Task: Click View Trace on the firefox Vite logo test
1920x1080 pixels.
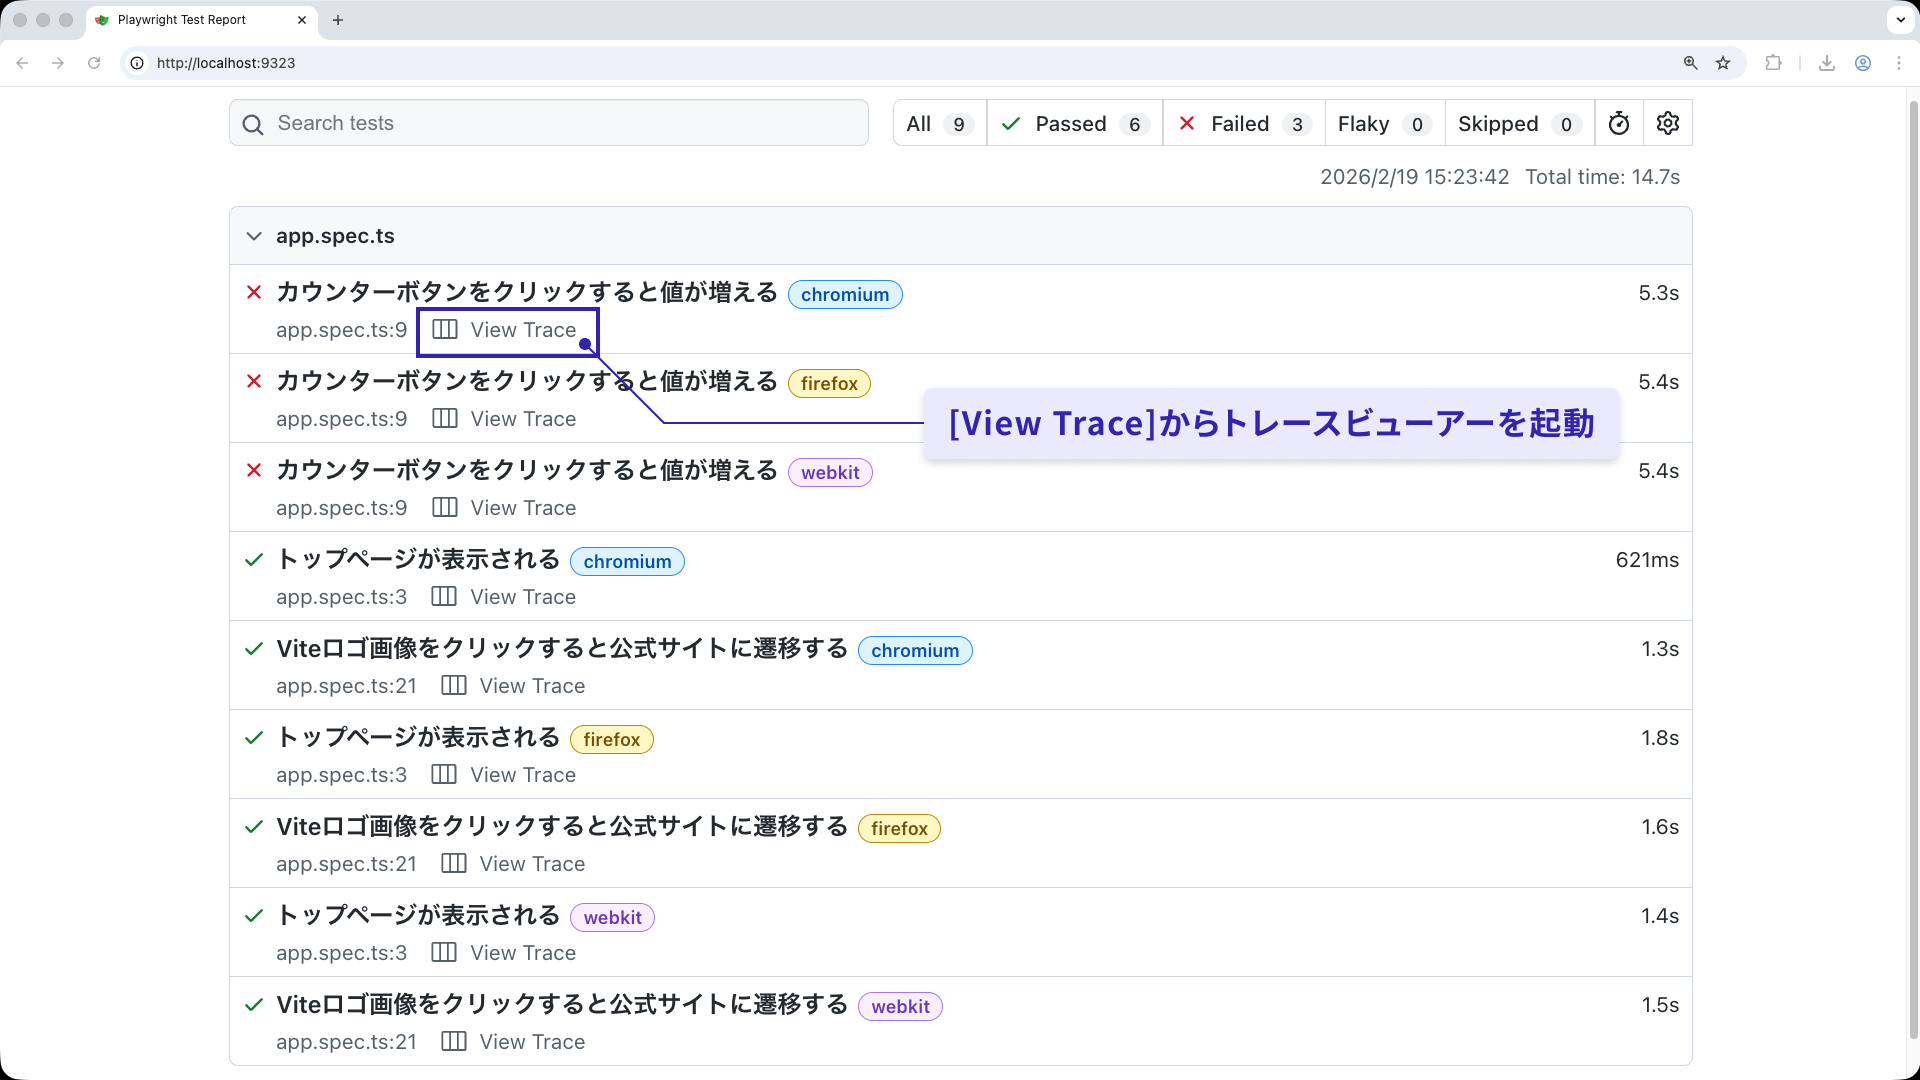Action: (x=531, y=863)
